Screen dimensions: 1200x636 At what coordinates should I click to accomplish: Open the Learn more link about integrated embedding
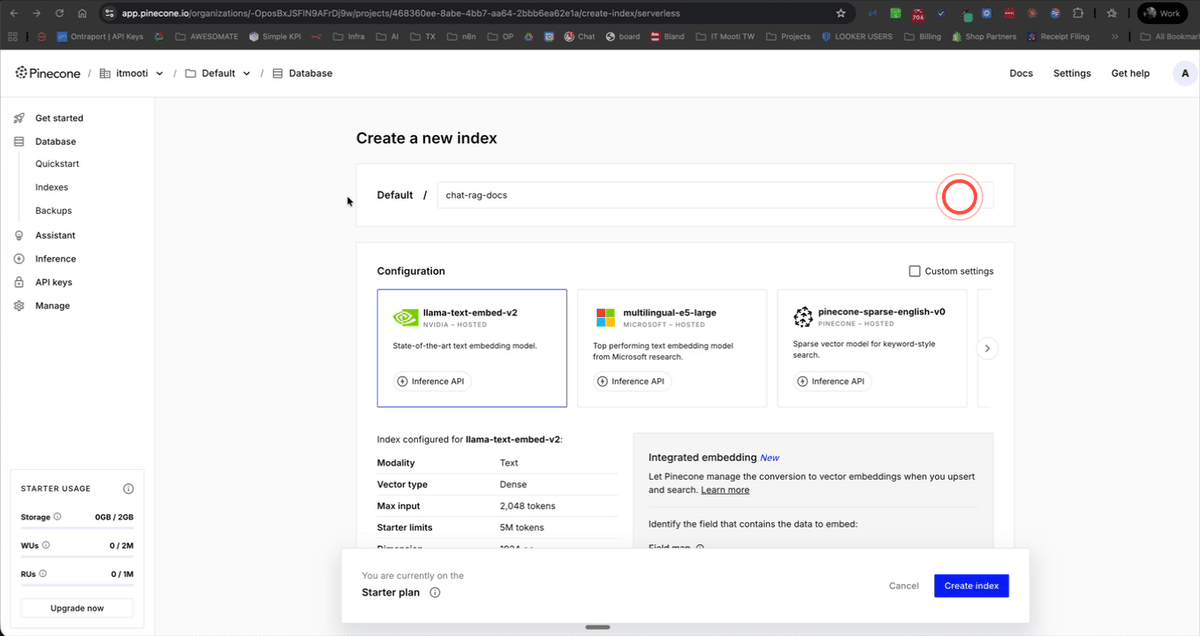coord(724,489)
